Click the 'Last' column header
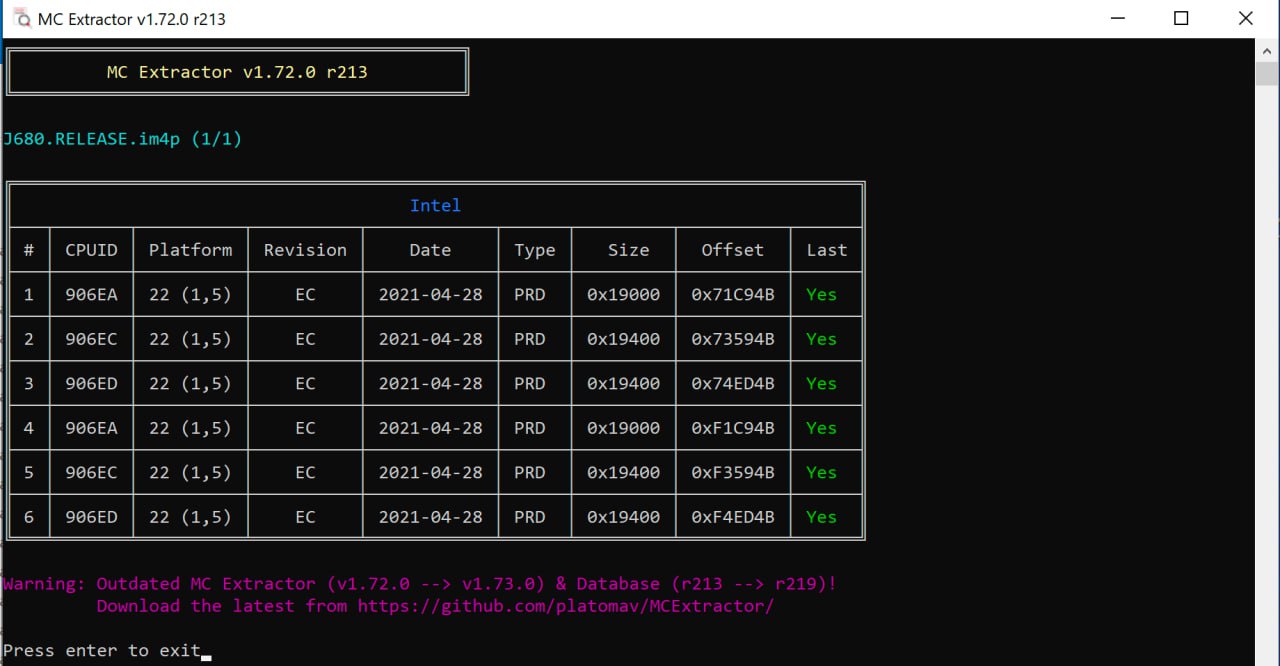Screen dimensions: 1280x666 (x=826, y=250)
